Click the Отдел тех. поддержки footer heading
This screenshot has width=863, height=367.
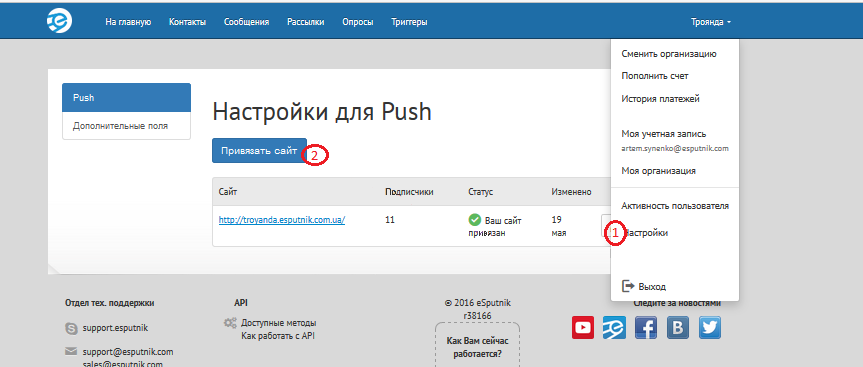[x=110, y=303]
